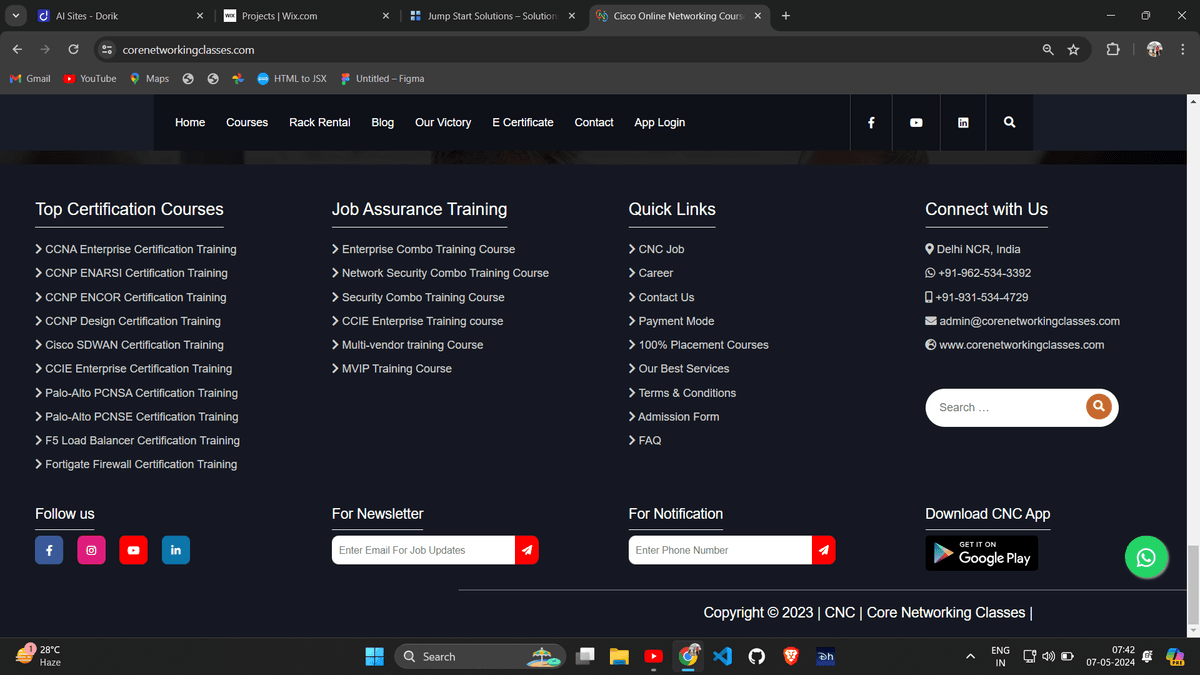Click the LinkedIn icon under Follow us
This screenshot has width=1200, height=675.
[x=176, y=550]
